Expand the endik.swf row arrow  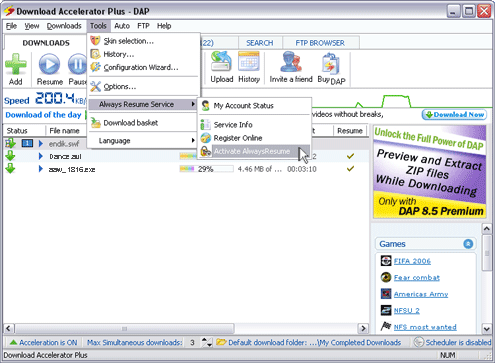[41, 144]
